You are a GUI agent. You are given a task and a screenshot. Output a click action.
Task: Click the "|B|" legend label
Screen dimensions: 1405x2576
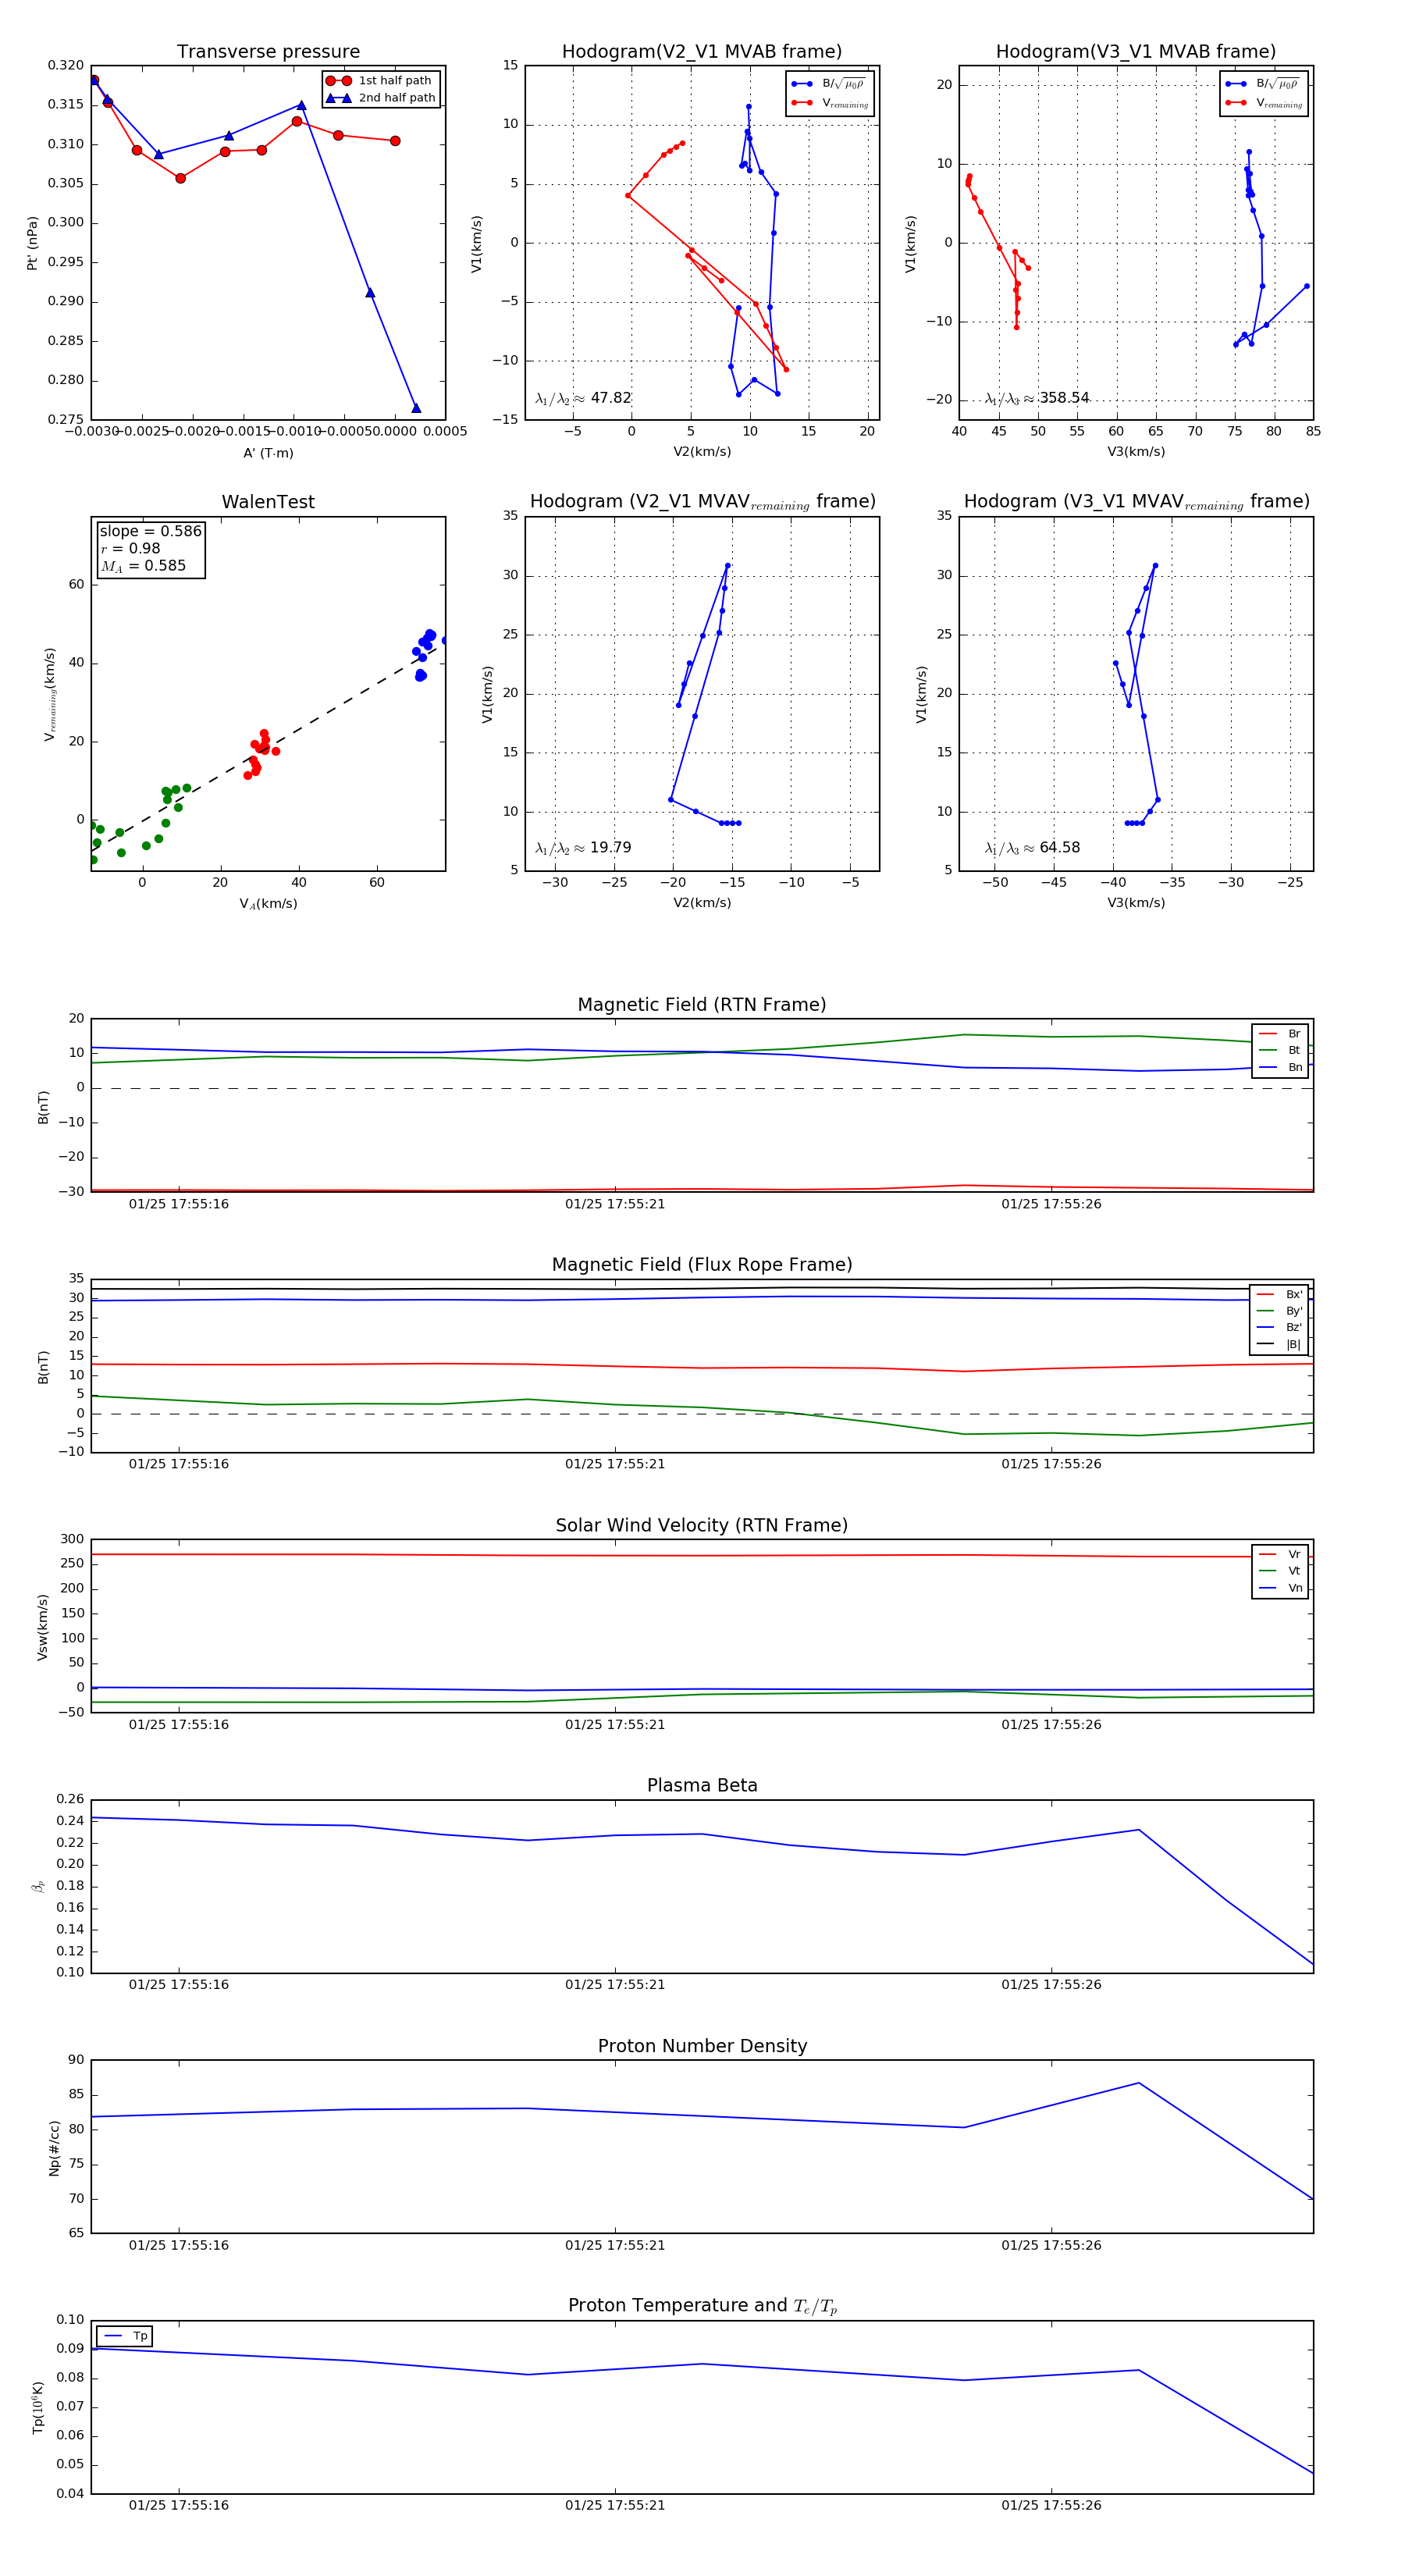click(x=1293, y=1345)
